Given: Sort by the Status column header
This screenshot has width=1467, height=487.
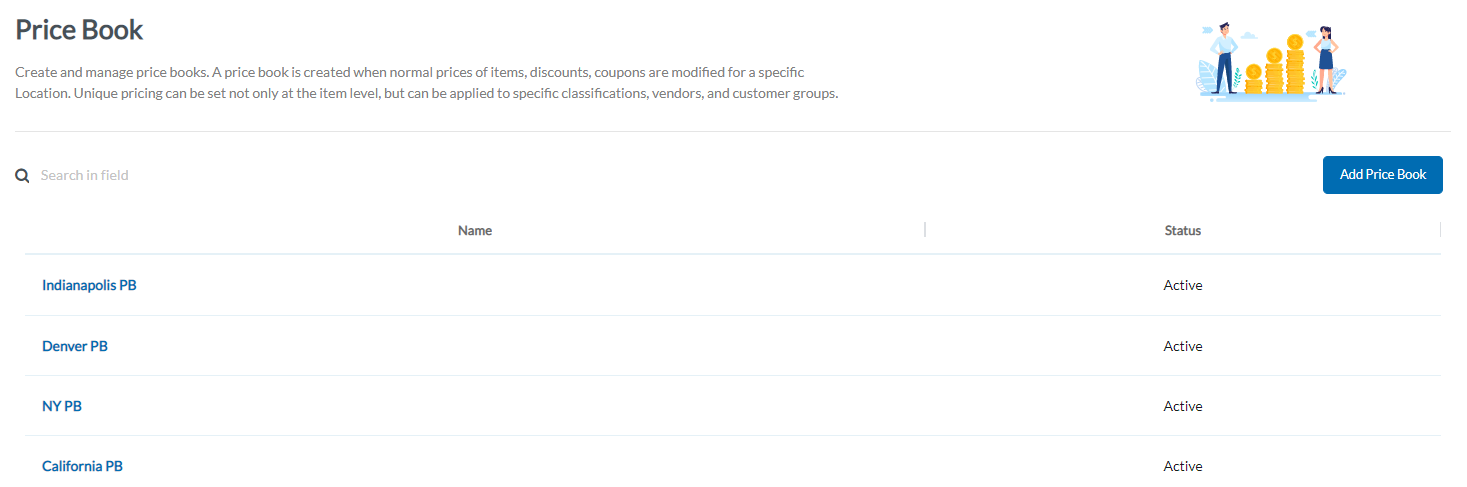Looking at the screenshot, I should pos(1183,231).
